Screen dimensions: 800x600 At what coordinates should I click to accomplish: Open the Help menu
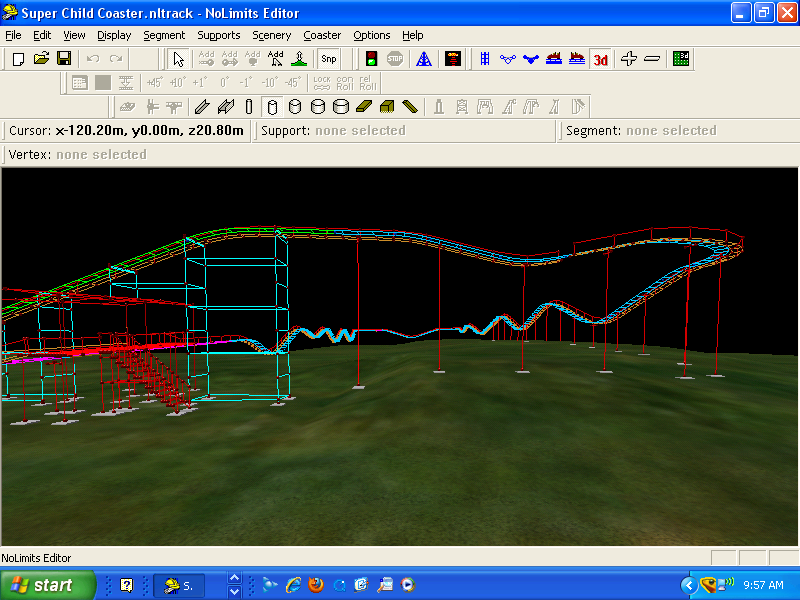(412, 35)
